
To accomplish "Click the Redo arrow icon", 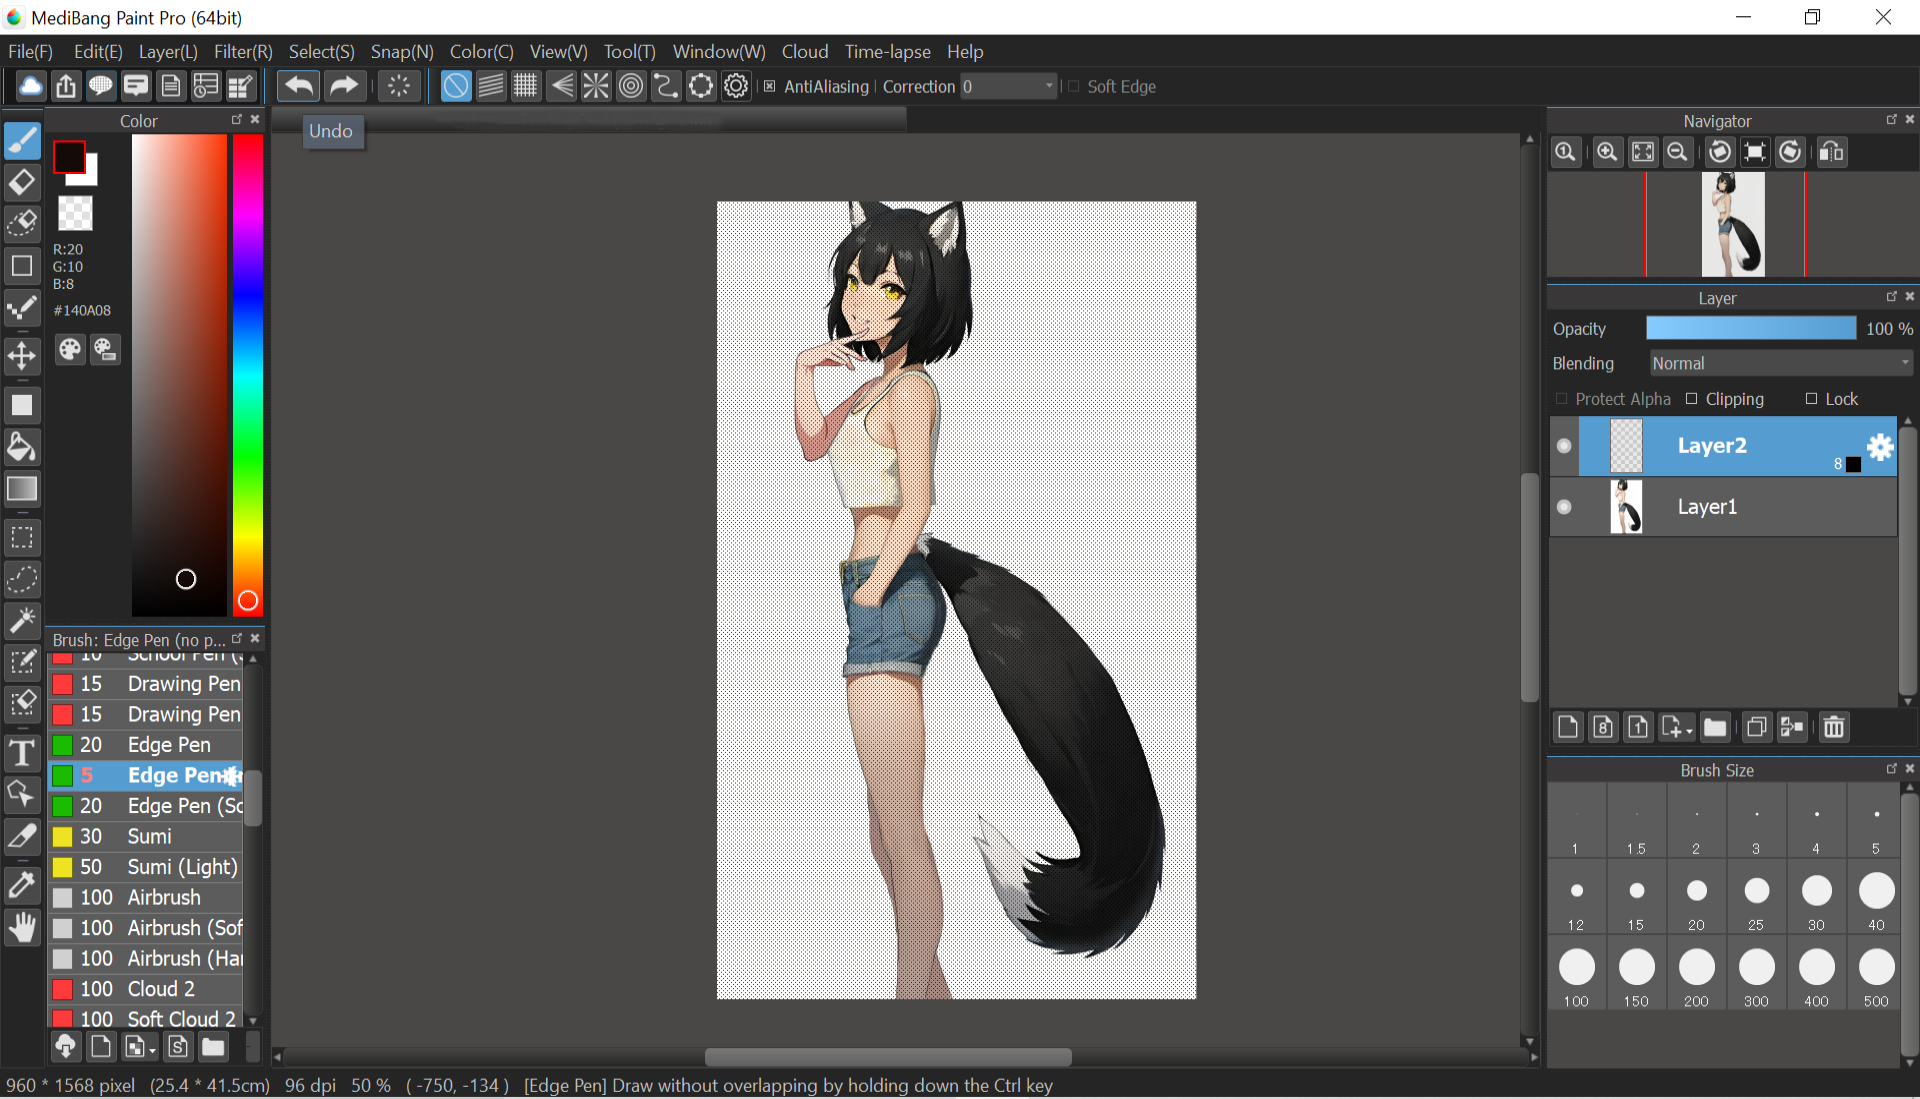I will tap(343, 86).
